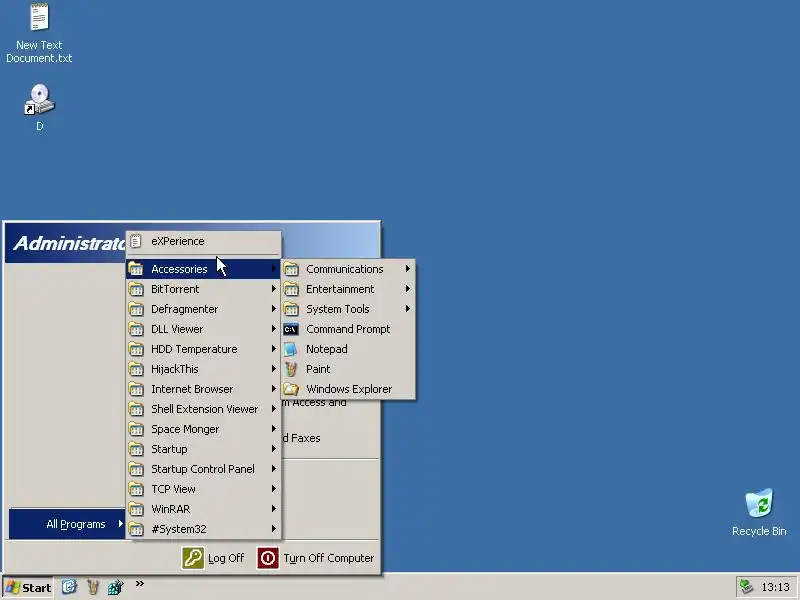Click the Paint brush cup icon
The height and width of the screenshot is (600, 800).
291,369
